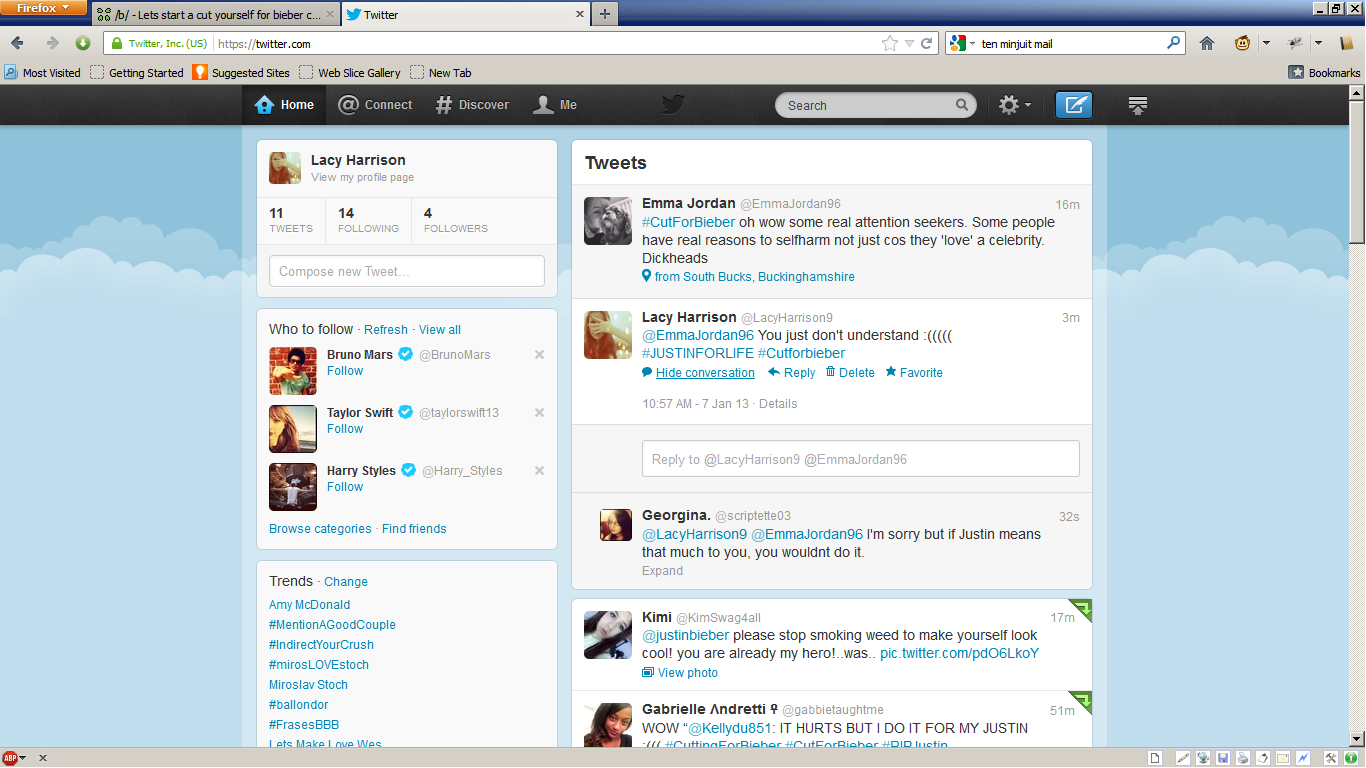
Task: Expand Georgina's reply tweet
Action: point(662,571)
